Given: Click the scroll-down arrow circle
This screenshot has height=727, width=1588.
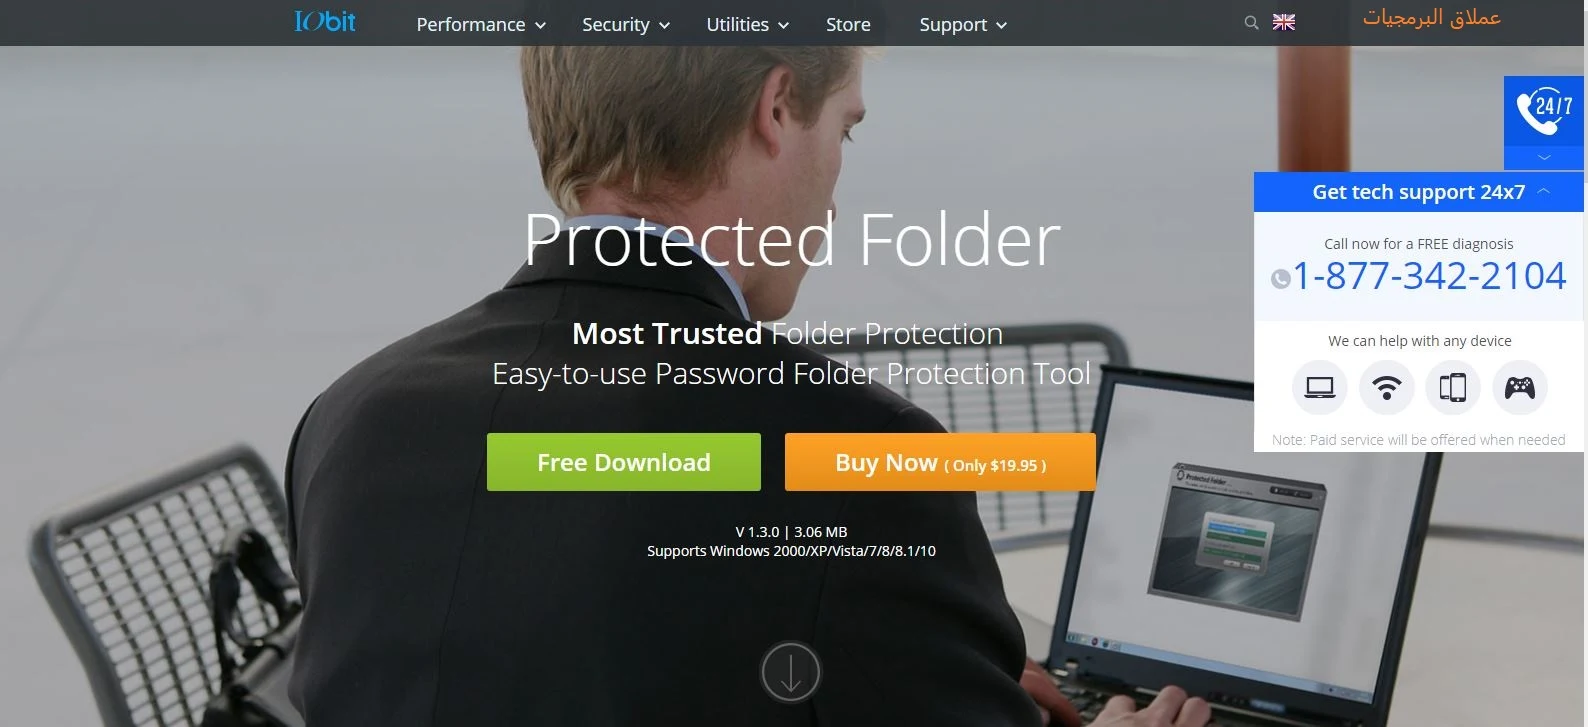Looking at the screenshot, I should (x=791, y=672).
